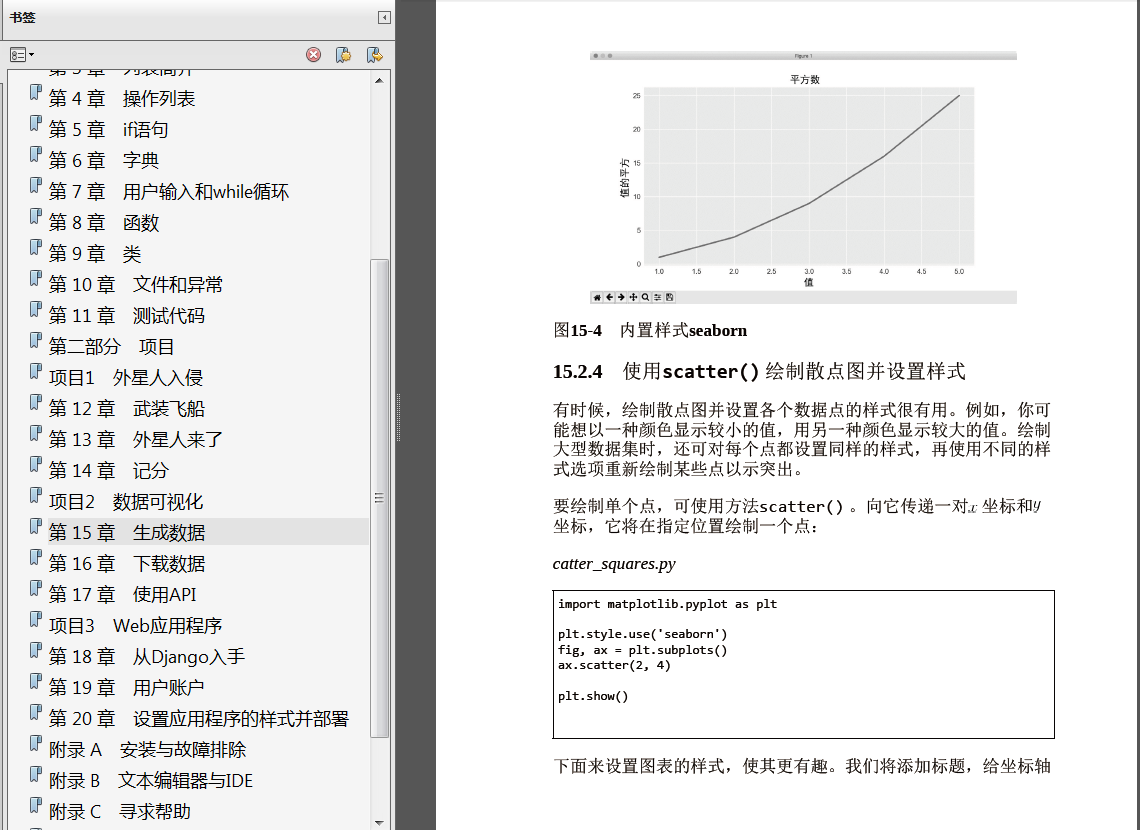This screenshot has height=830, width=1140.
Task: Click the bookmarks list scroll-down arrow
Action: [379, 822]
